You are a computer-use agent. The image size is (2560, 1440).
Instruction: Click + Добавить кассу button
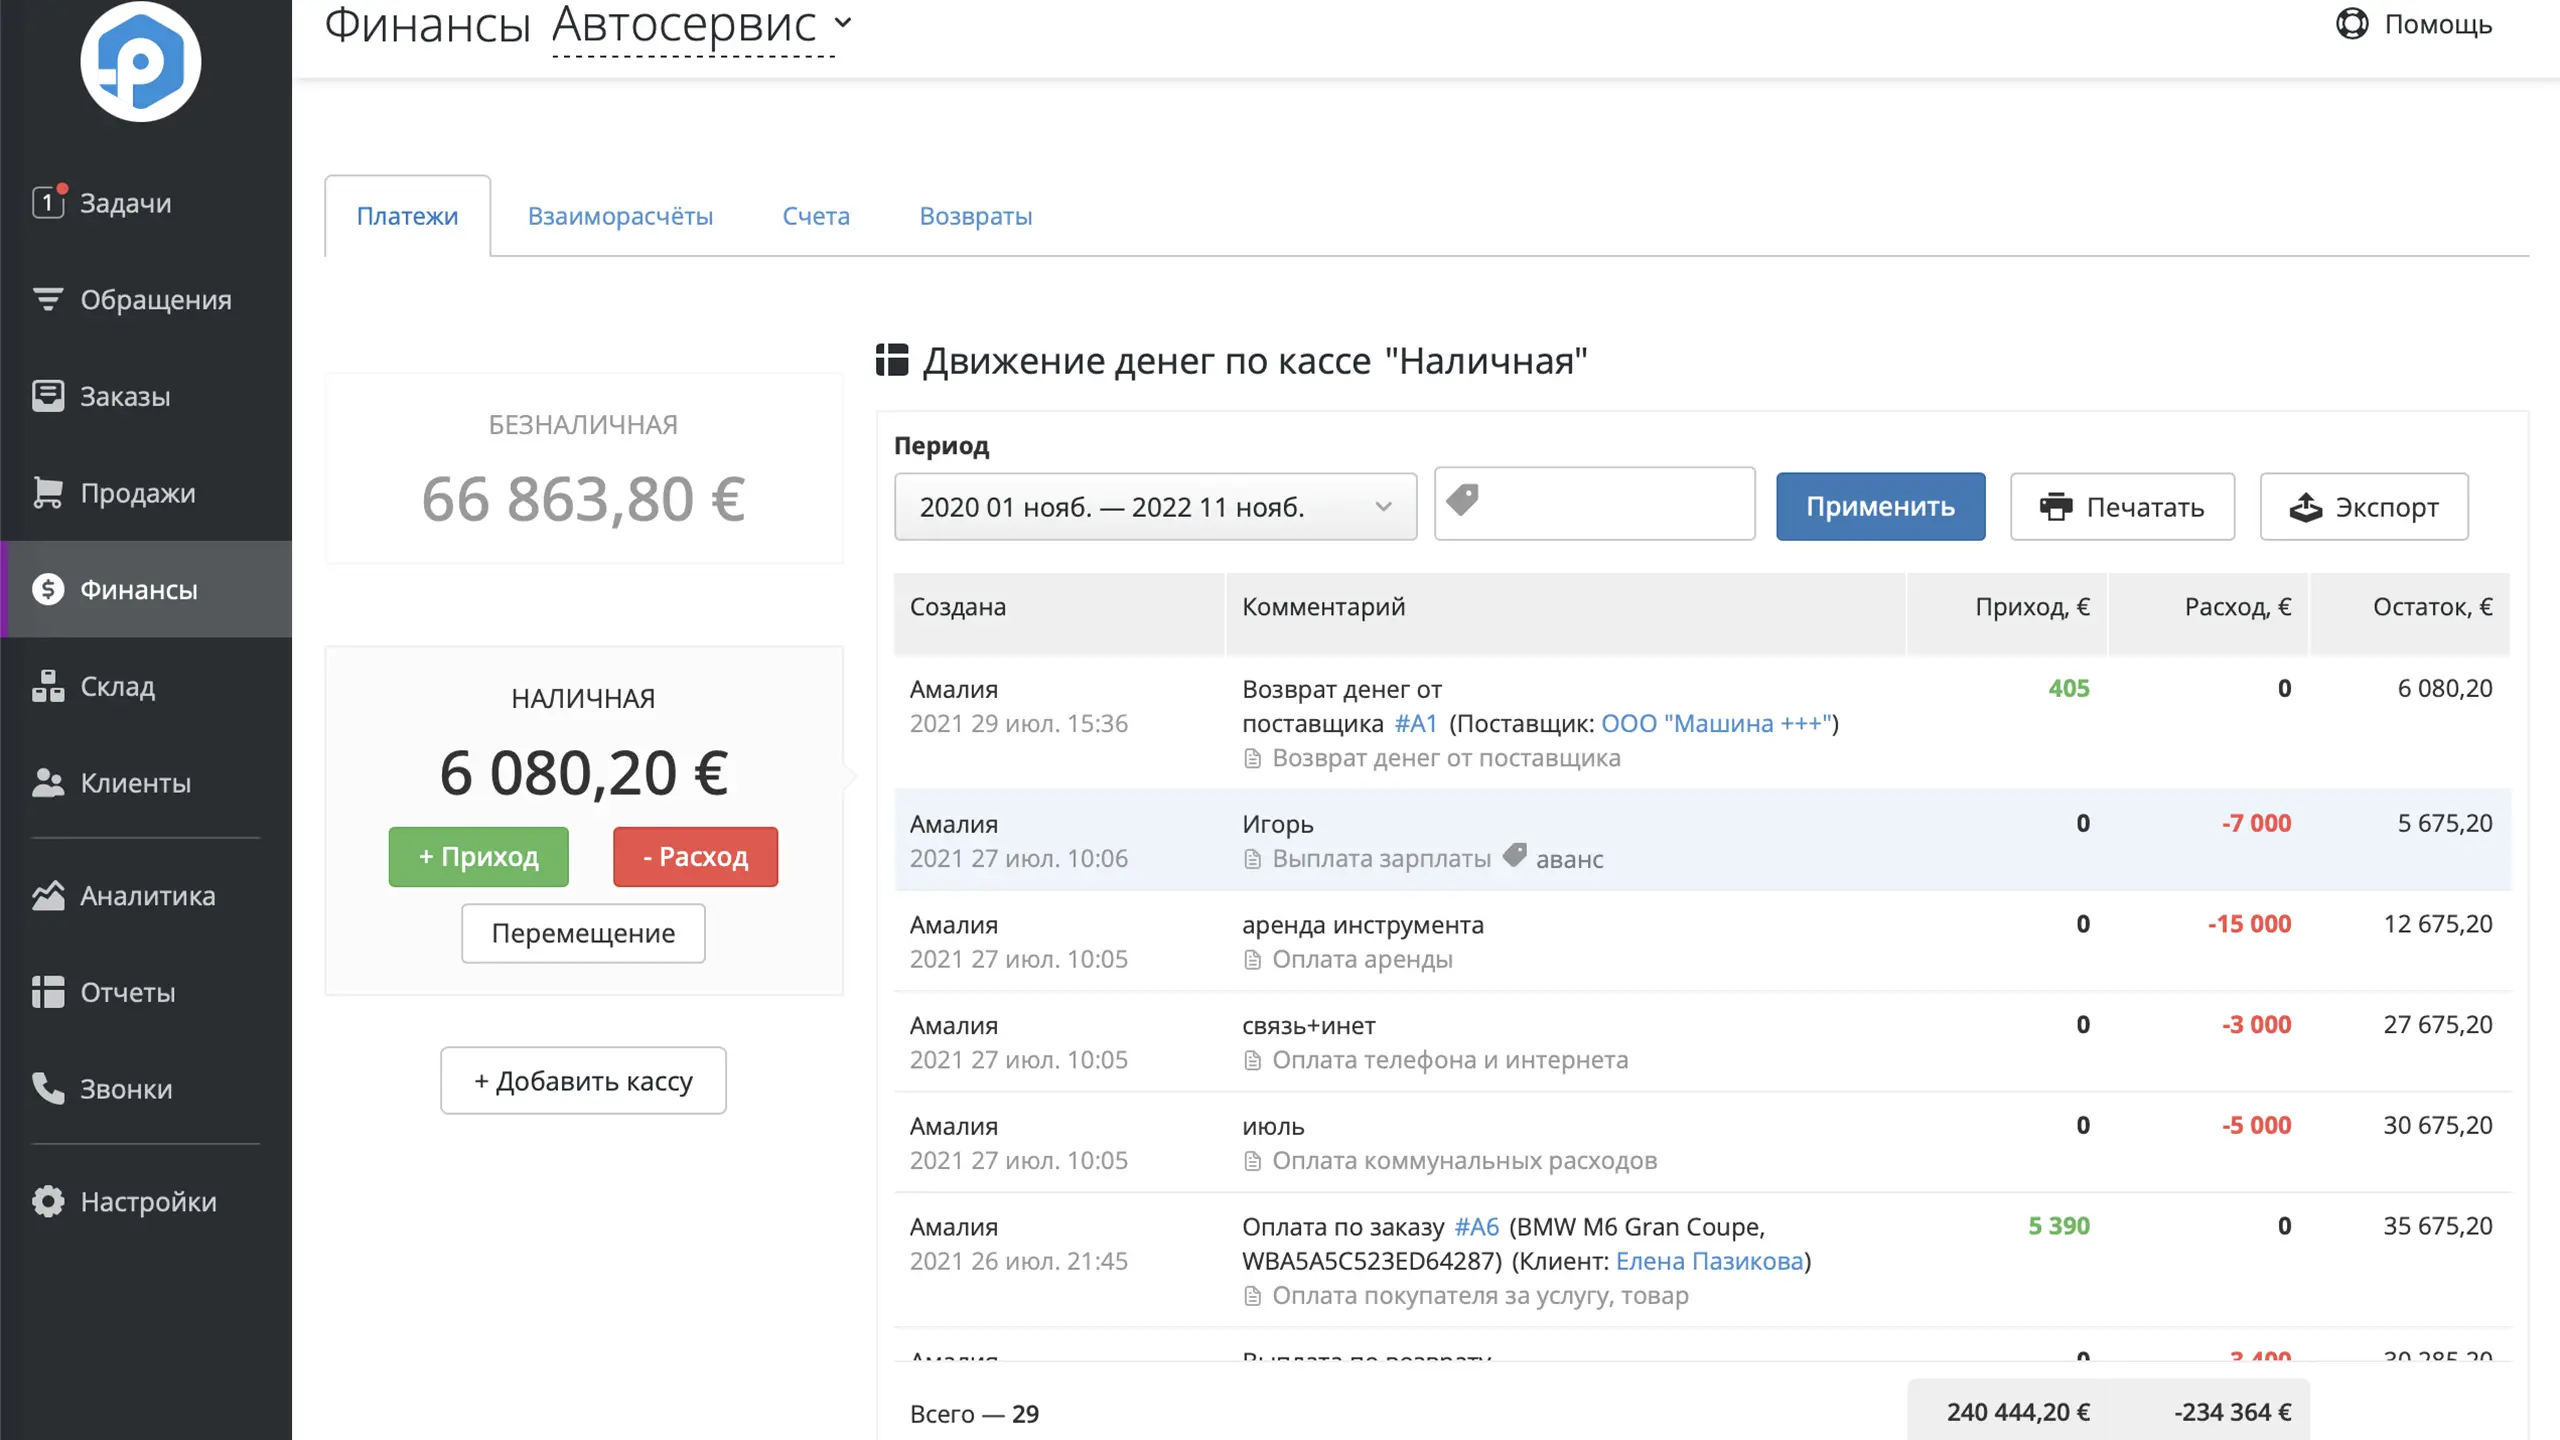click(583, 1080)
